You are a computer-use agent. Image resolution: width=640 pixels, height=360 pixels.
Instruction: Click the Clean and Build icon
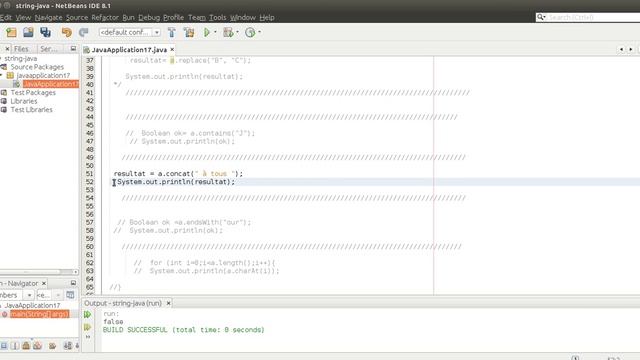click(x=189, y=32)
